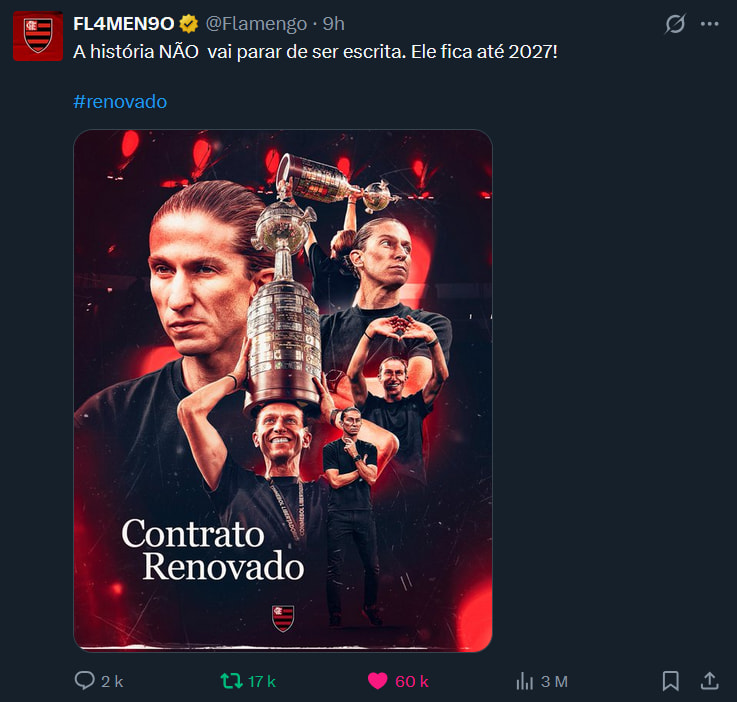
Task: Expand the three-dot More options menu
Action: point(710,24)
